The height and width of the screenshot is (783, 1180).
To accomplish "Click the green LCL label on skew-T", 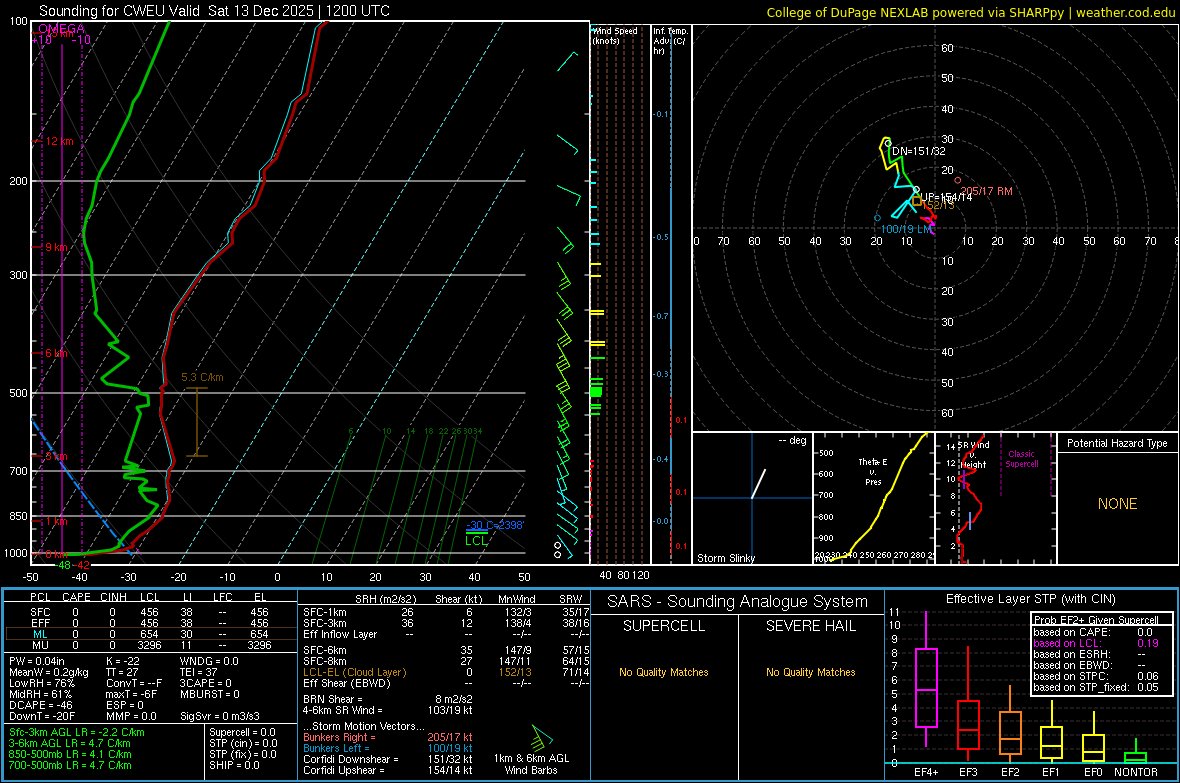I will pos(476,541).
